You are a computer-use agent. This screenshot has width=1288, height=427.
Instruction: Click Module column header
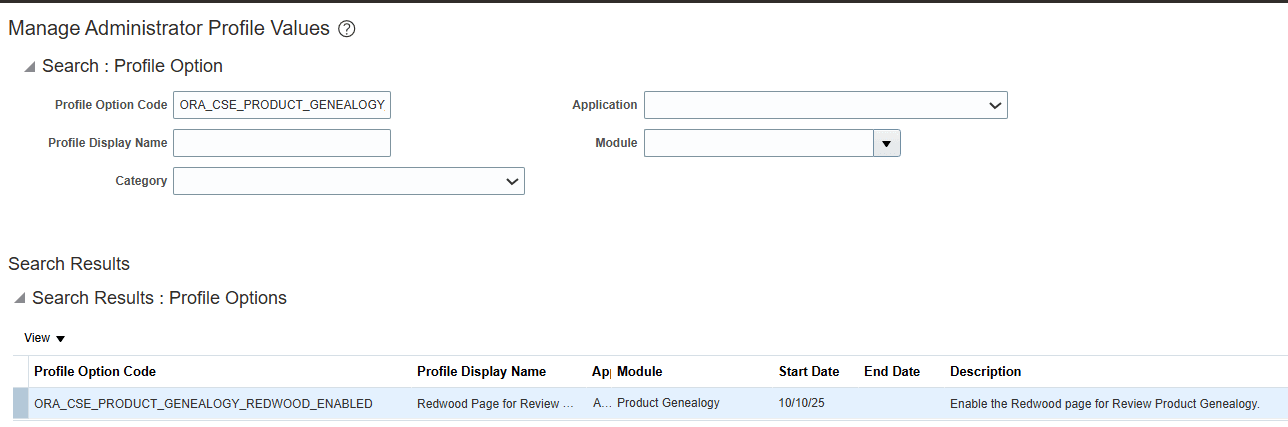(640, 371)
